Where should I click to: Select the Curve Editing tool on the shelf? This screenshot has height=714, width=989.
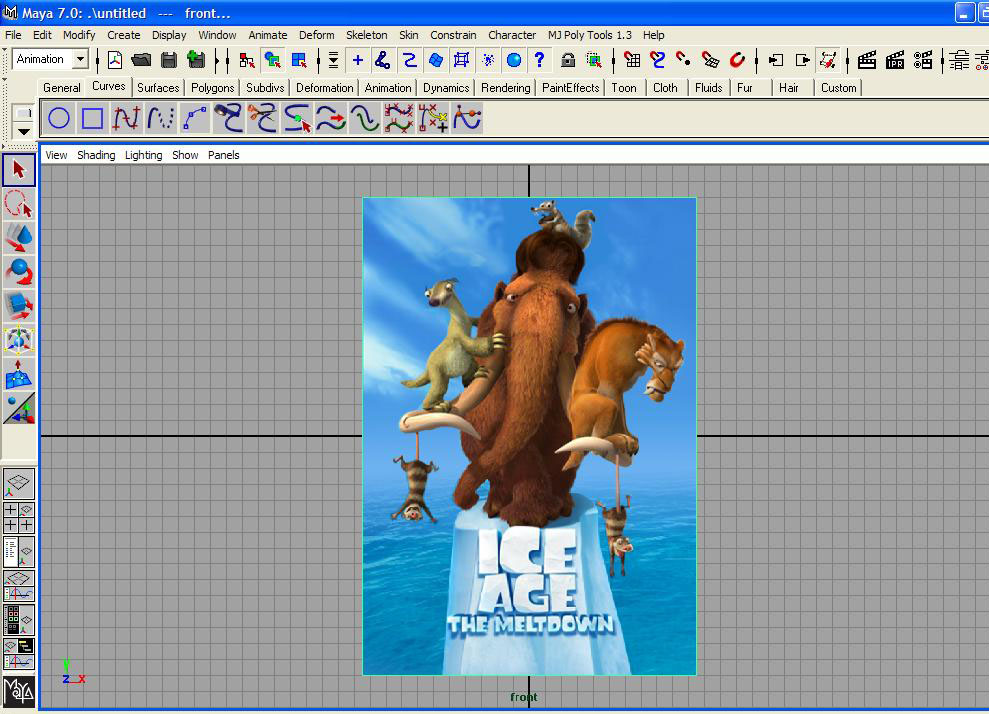[467, 118]
